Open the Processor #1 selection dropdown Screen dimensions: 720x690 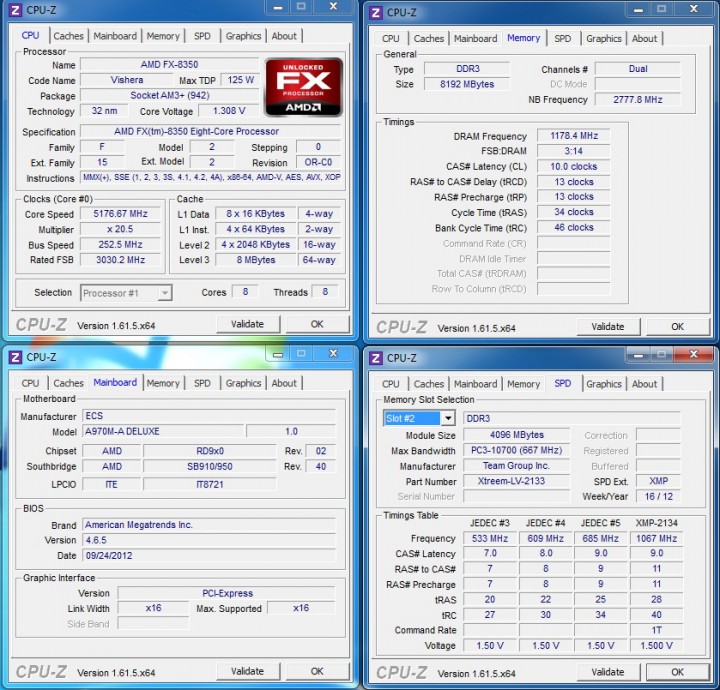126,293
